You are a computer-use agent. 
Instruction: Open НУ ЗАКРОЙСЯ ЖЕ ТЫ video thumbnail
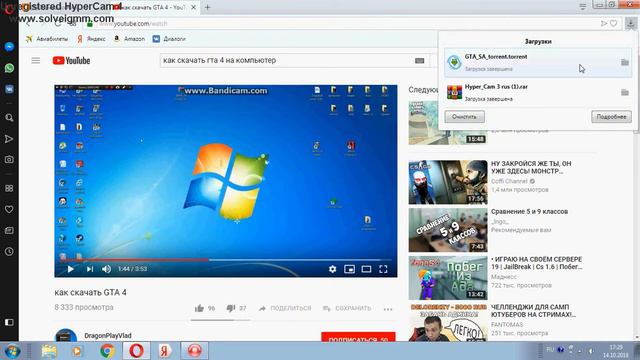tap(448, 182)
